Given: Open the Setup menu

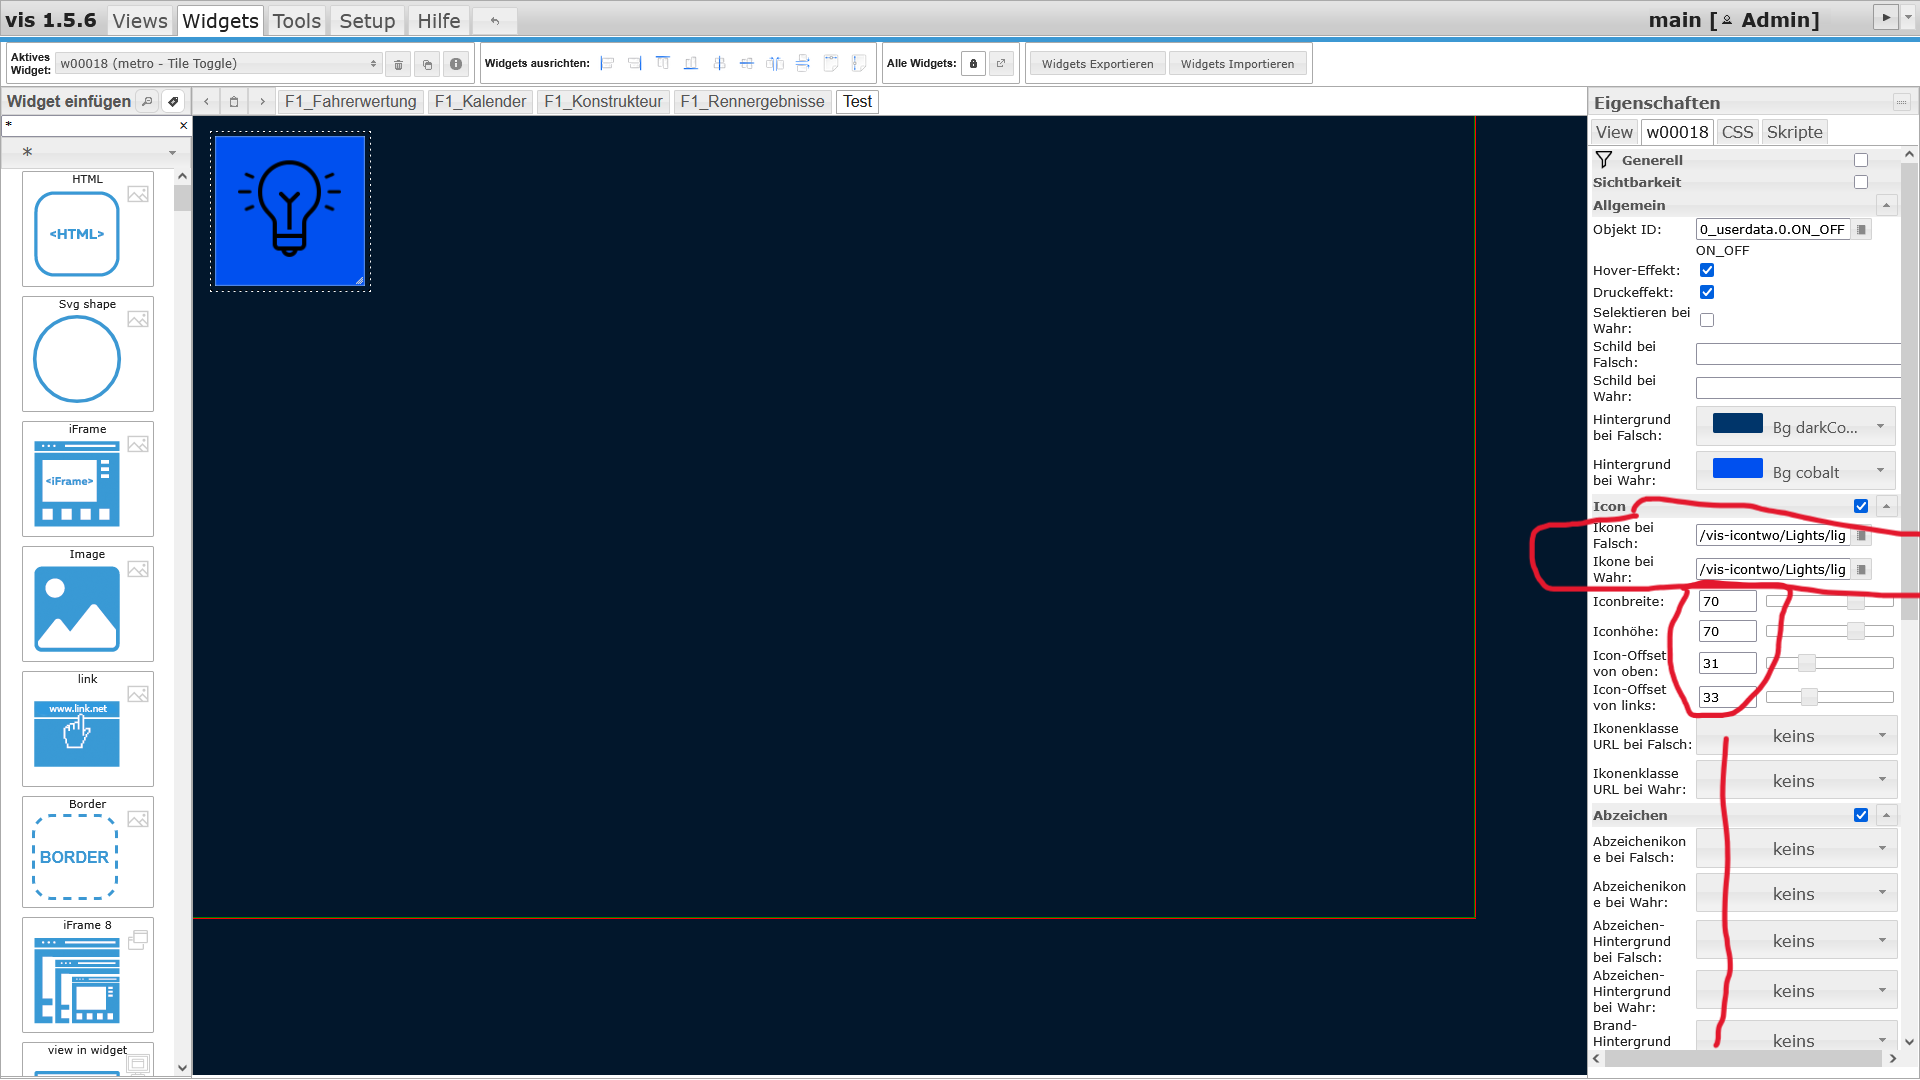Looking at the screenshot, I should pos(366,20).
